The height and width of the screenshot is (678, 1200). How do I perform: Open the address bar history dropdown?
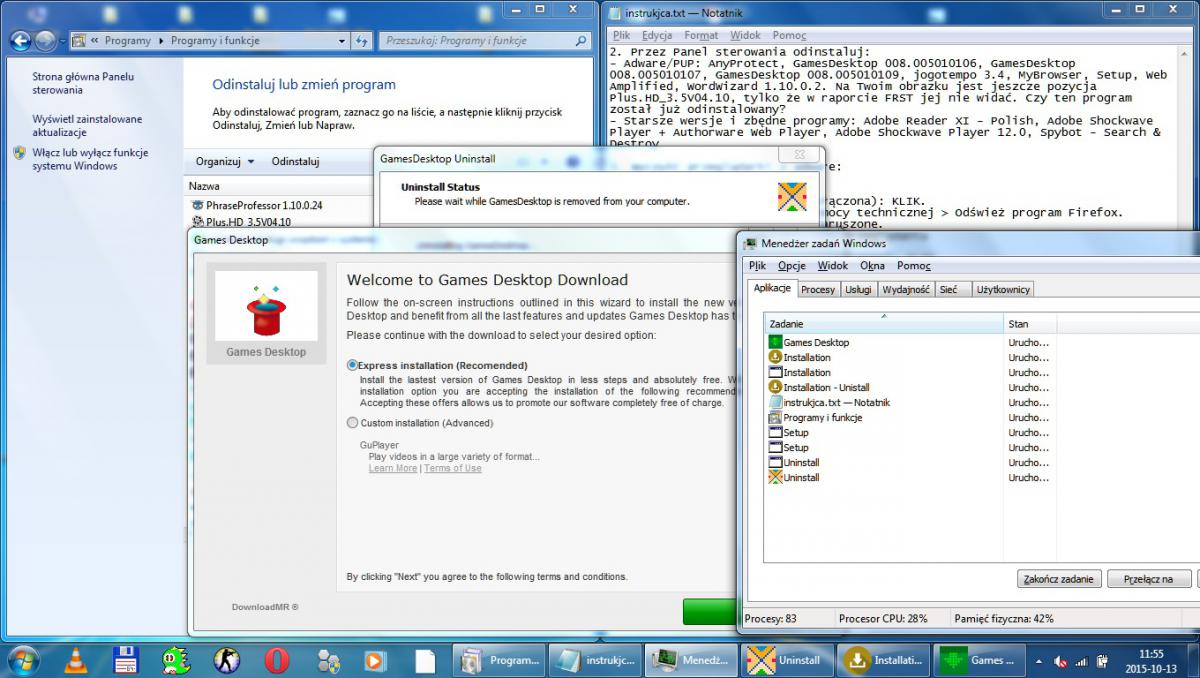click(x=341, y=41)
